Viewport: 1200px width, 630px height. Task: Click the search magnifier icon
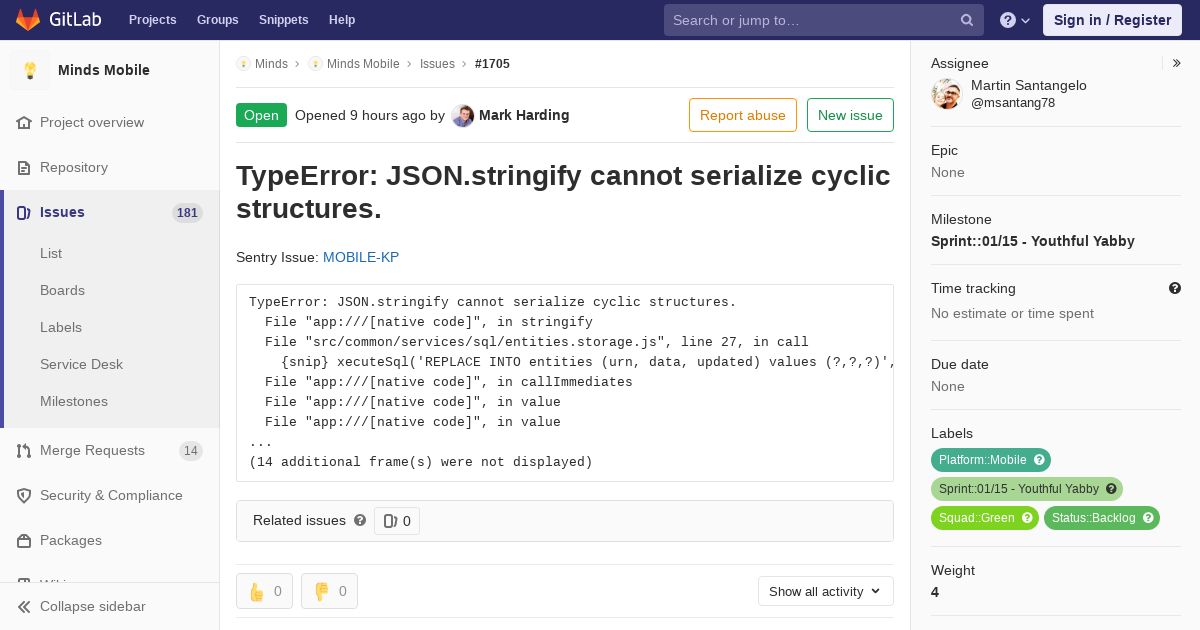pos(967,20)
